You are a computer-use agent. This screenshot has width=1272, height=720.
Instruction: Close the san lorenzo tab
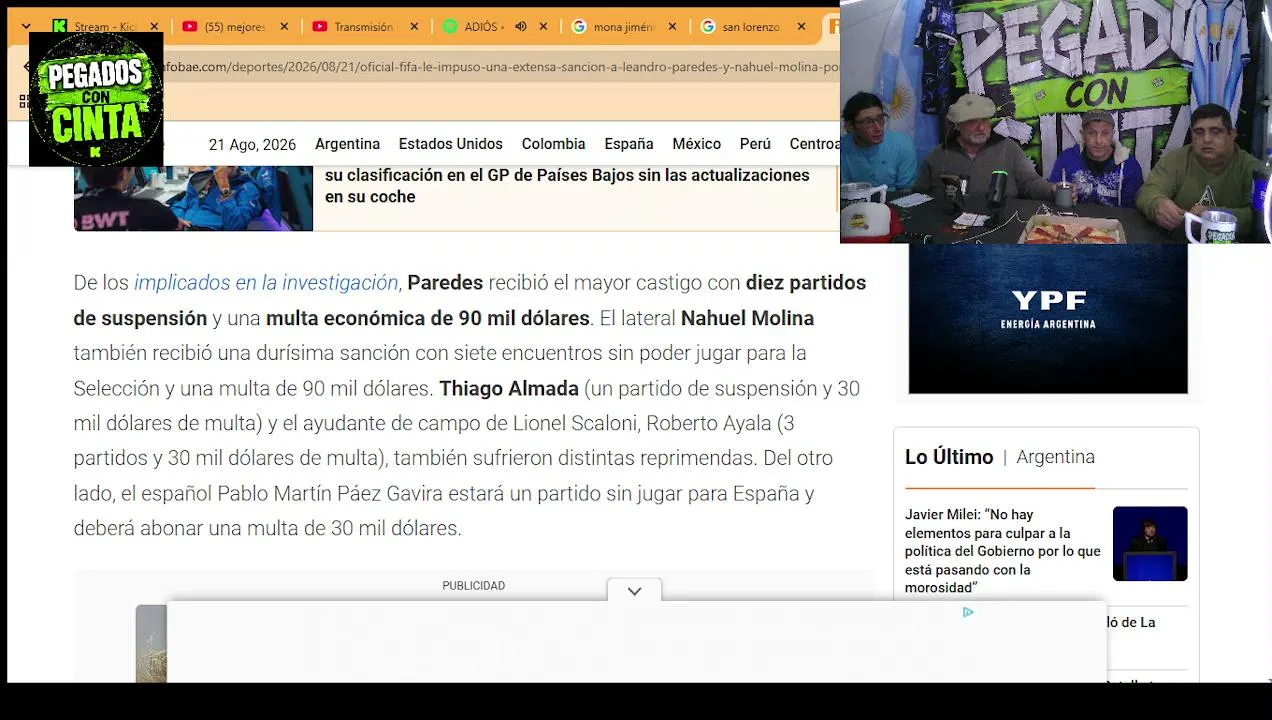click(801, 27)
